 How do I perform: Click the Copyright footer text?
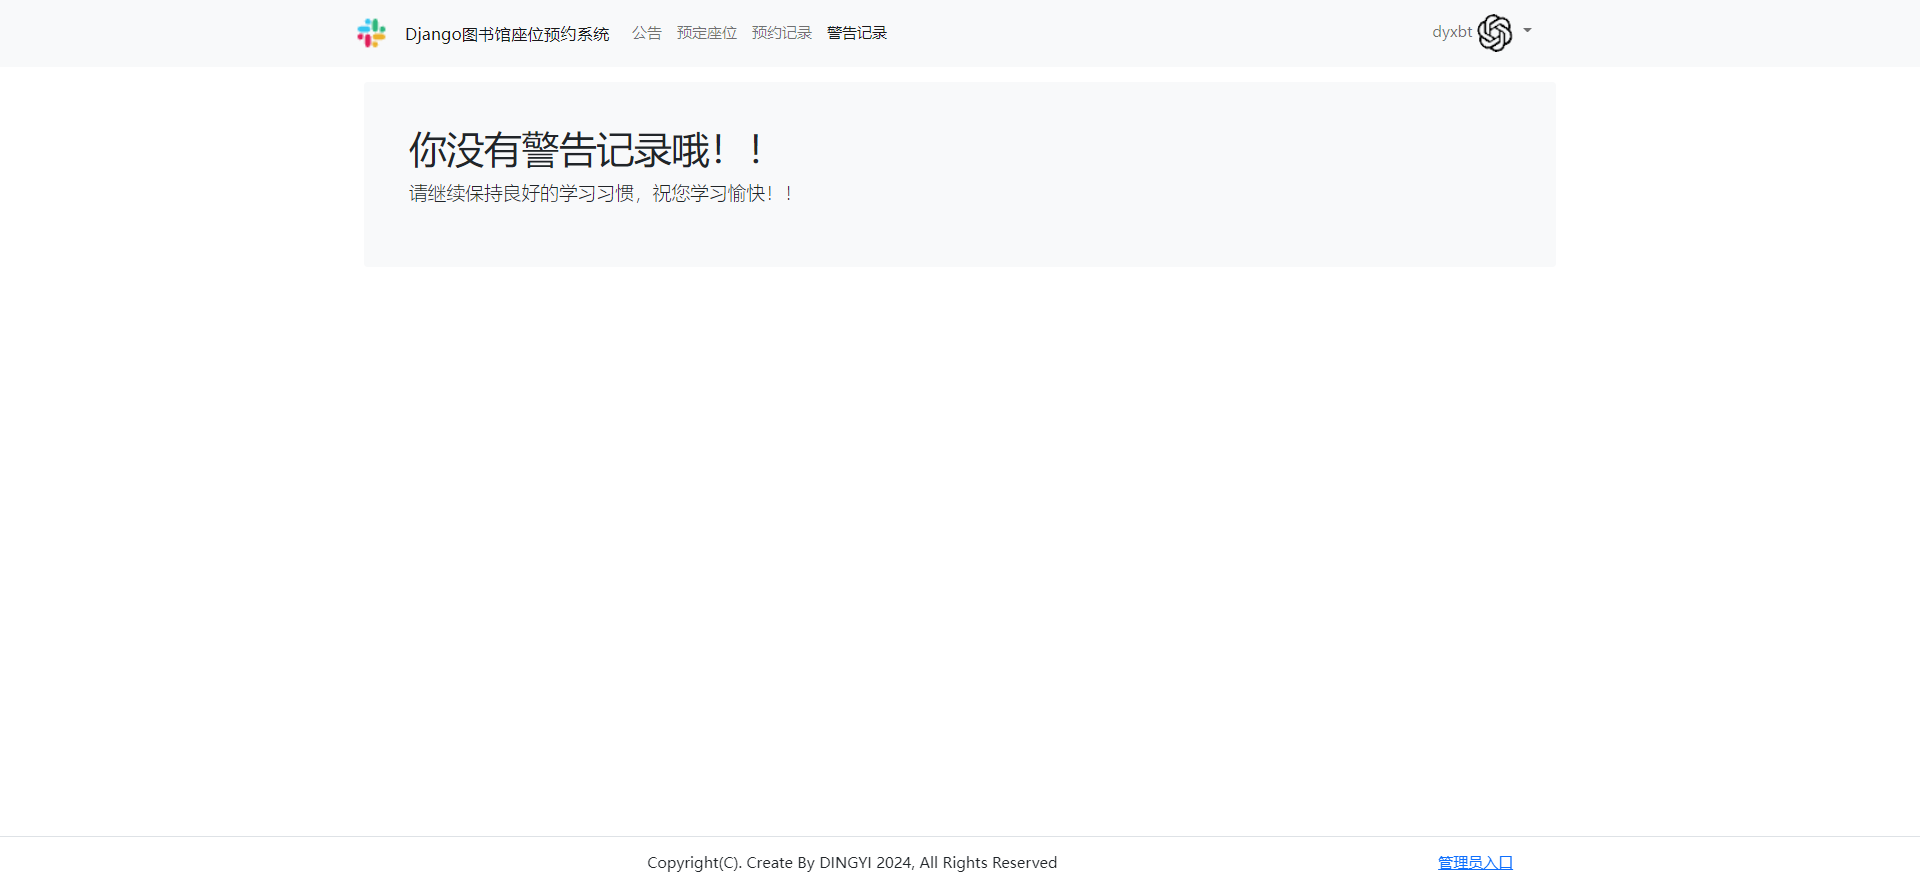(x=852, y=862)
